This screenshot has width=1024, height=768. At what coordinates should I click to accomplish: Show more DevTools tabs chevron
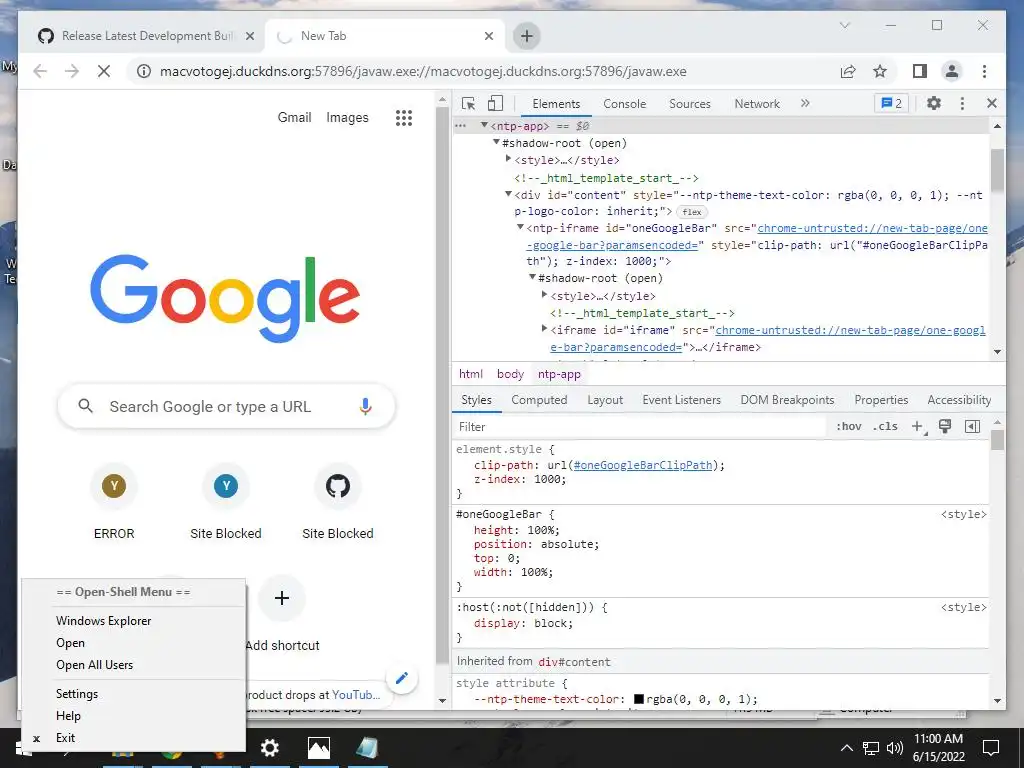(805, 103)
